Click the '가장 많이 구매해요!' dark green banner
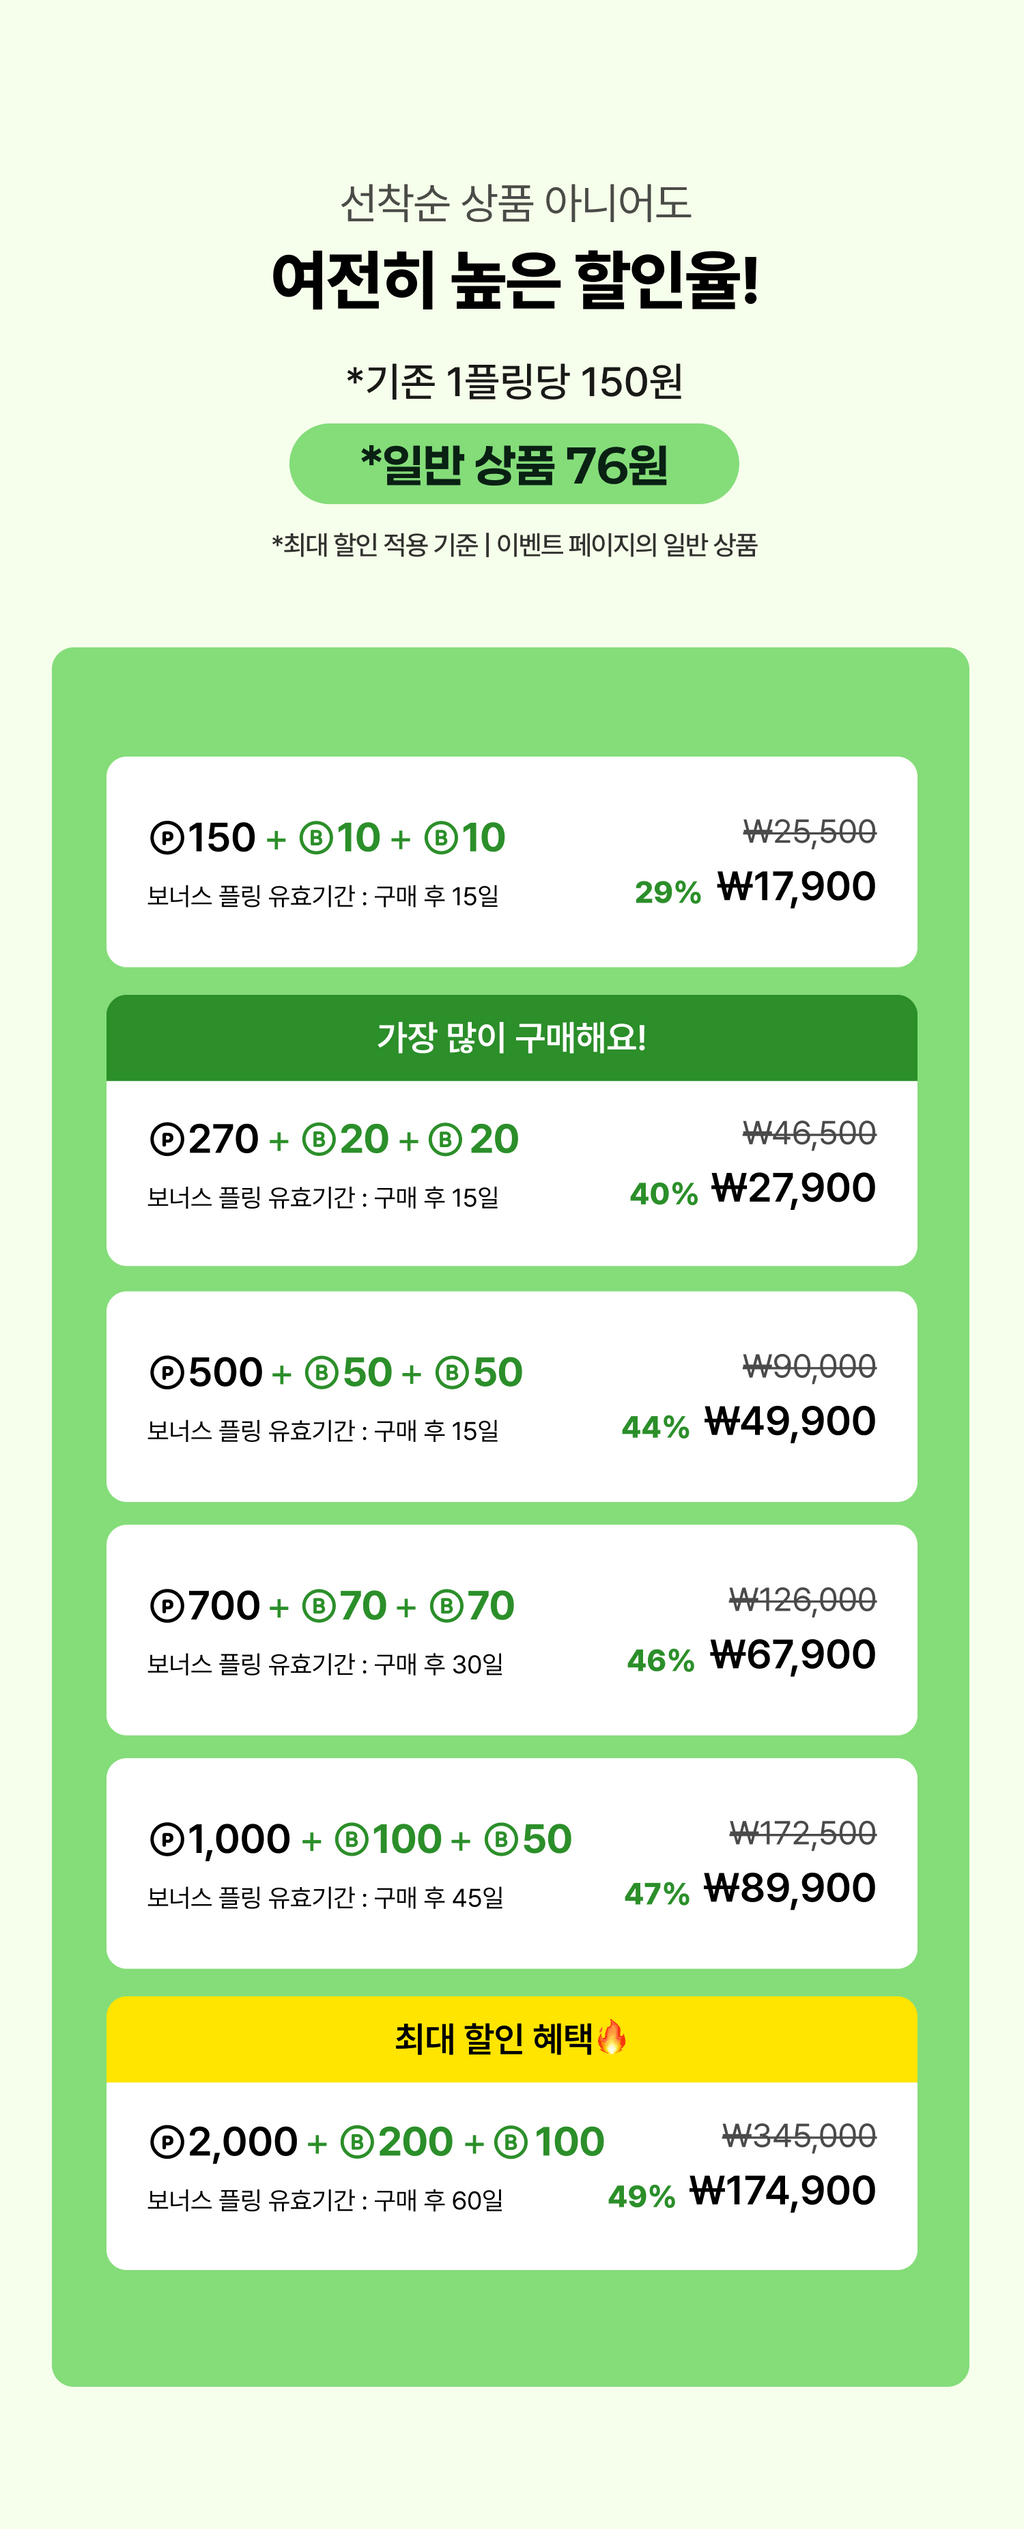Screen dimensions: 1024x2529 pos(511,1038)
